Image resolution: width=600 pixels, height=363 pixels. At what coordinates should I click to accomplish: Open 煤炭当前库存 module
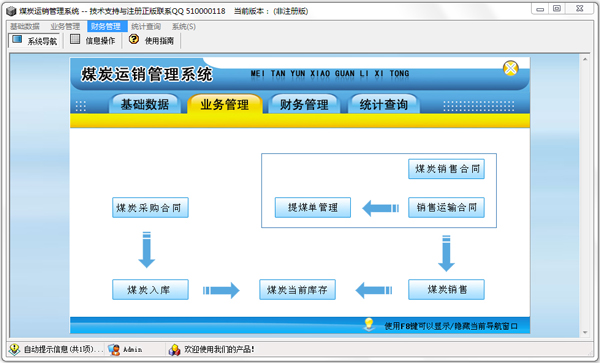tap(297, 290)
